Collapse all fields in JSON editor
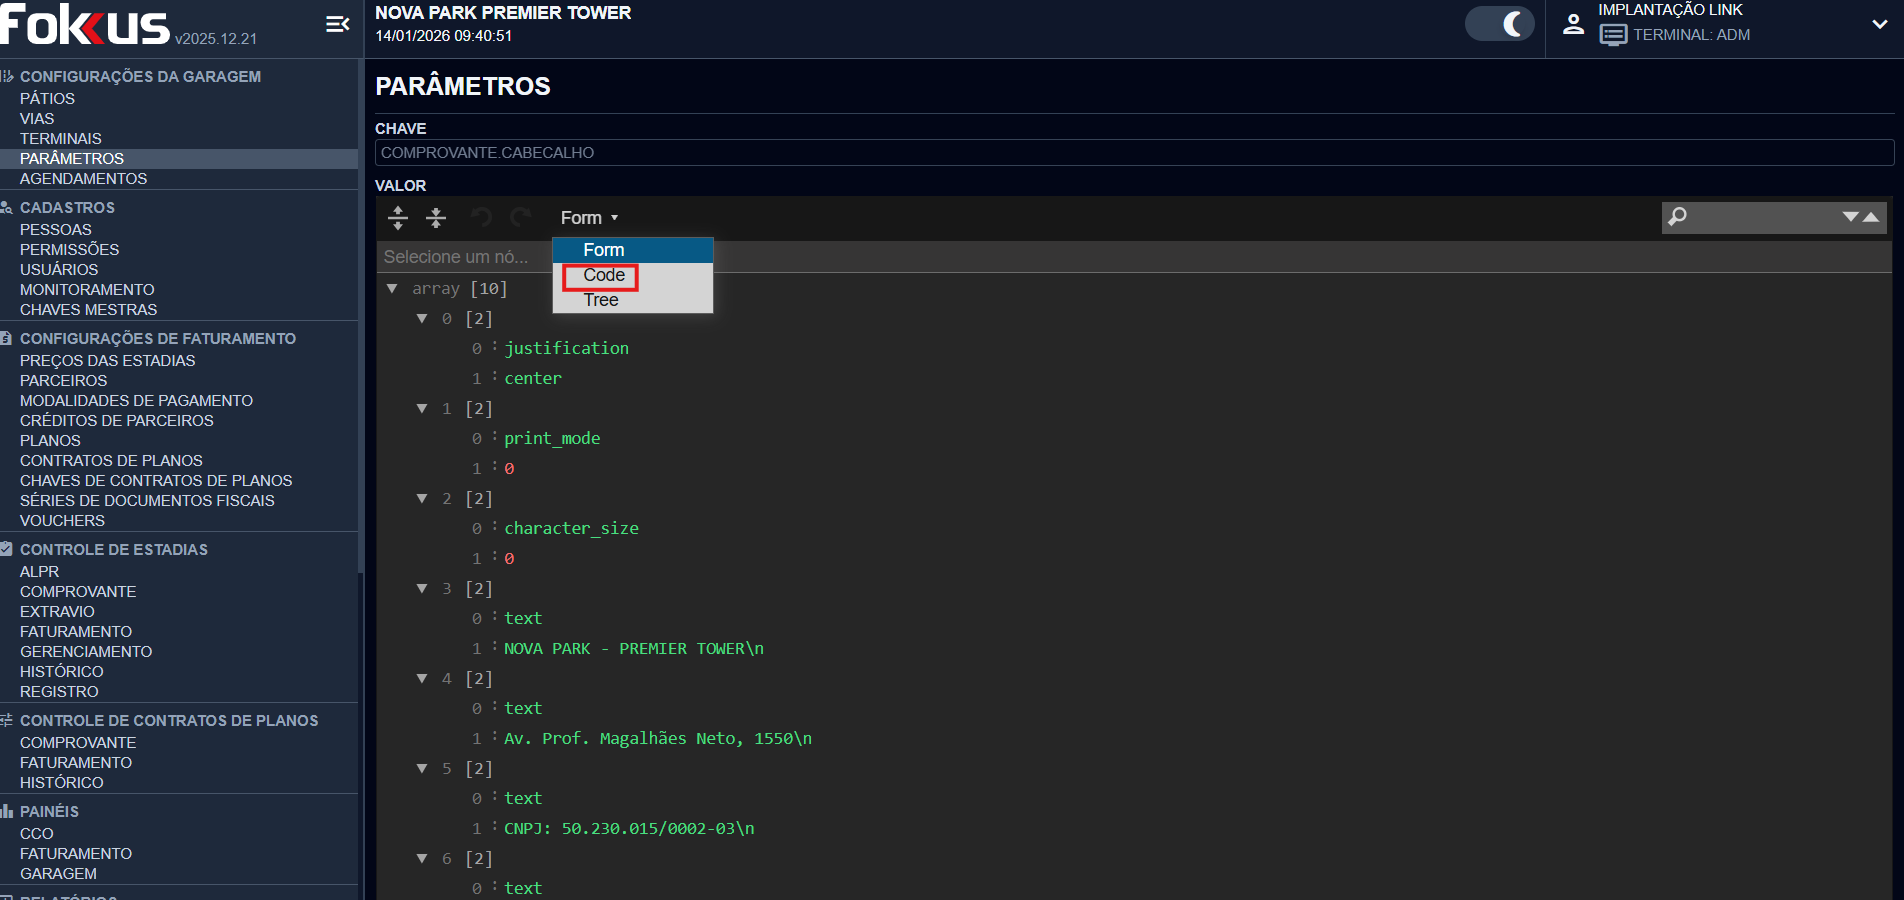This screenshot has height=900, width=1904. (436, 218)
